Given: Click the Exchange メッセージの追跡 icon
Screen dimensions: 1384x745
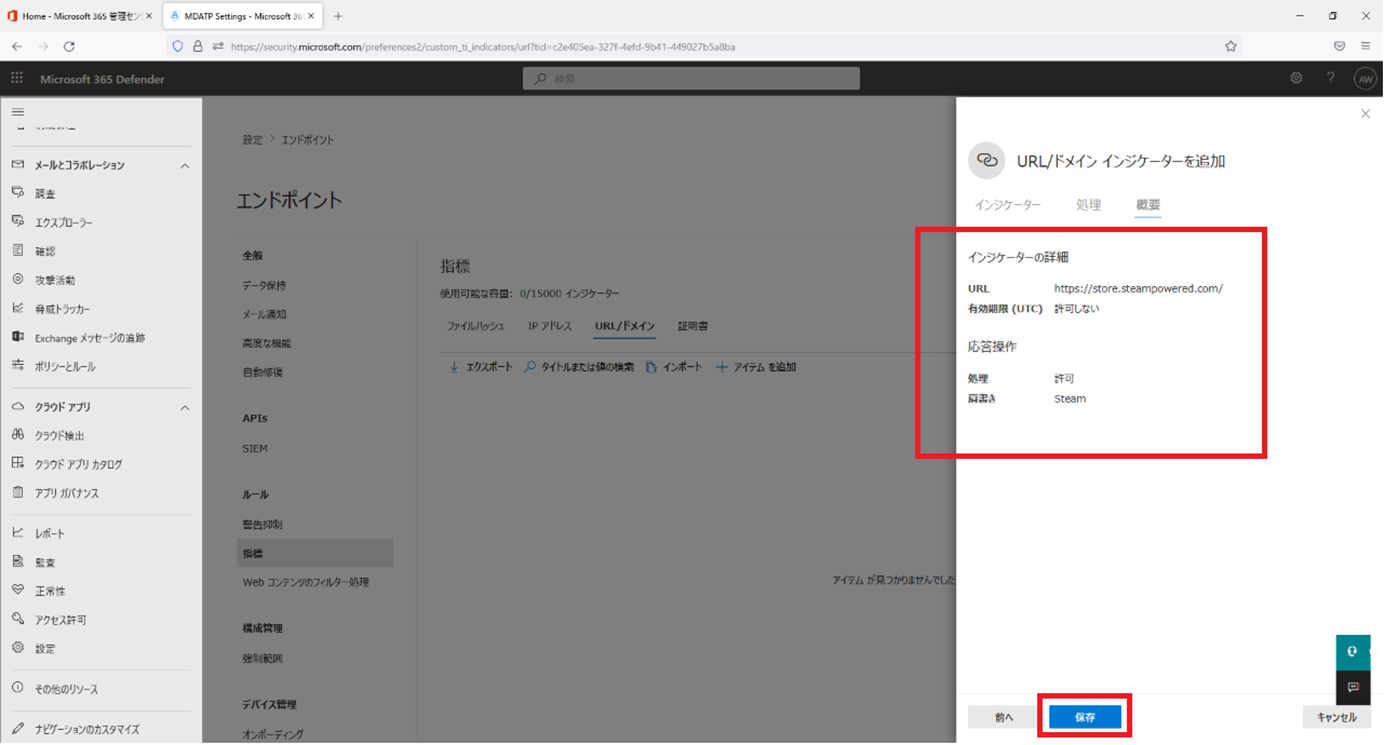Looking at the screenshot, I should pos(17,337).
